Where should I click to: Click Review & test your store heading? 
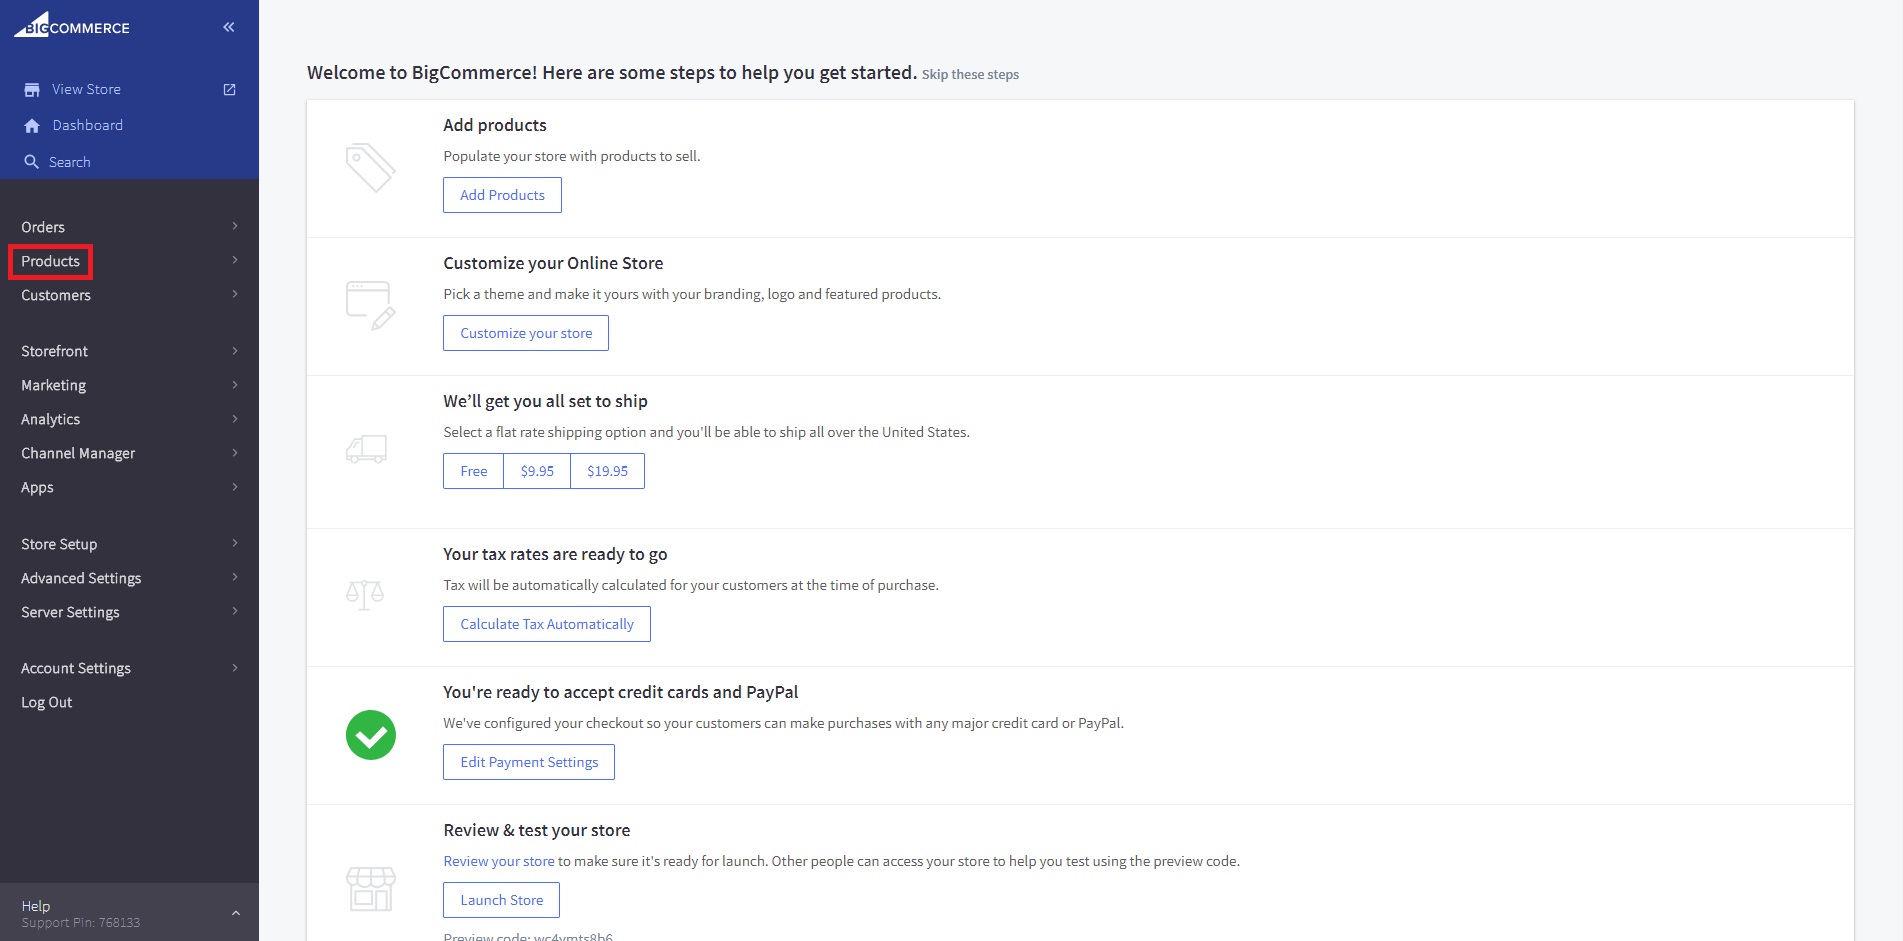537,830
